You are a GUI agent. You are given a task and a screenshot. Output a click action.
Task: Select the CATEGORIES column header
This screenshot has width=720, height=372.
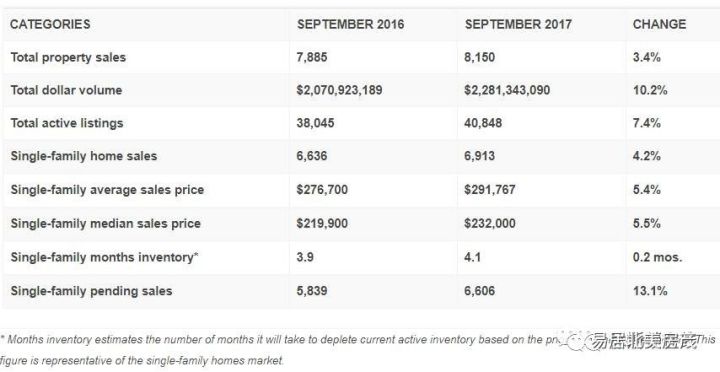tap(50, 24)
